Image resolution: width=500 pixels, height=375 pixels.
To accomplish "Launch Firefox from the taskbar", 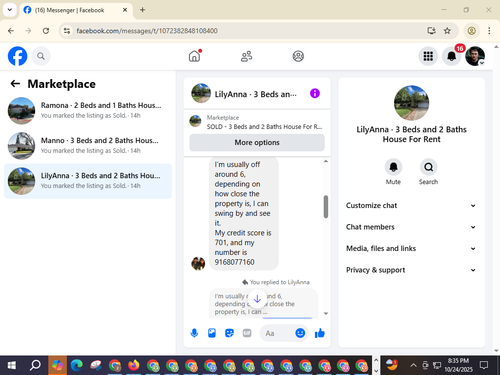I will pyautogui.click(x=134, y=365).
